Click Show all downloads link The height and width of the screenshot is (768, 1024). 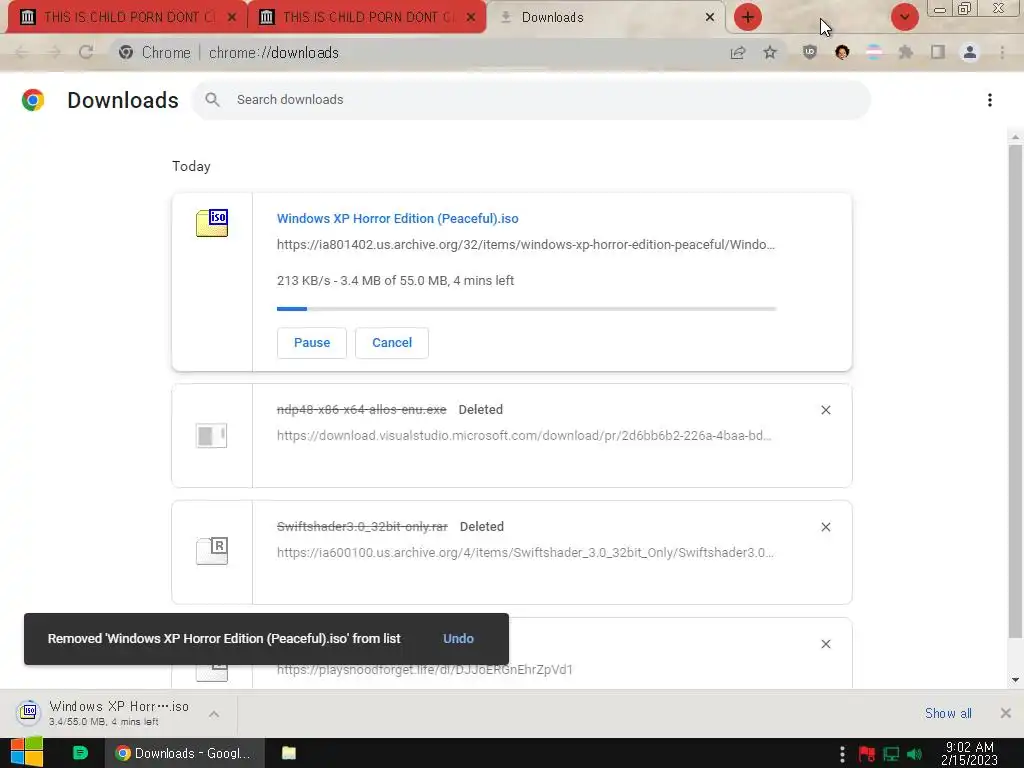(948, 713)
